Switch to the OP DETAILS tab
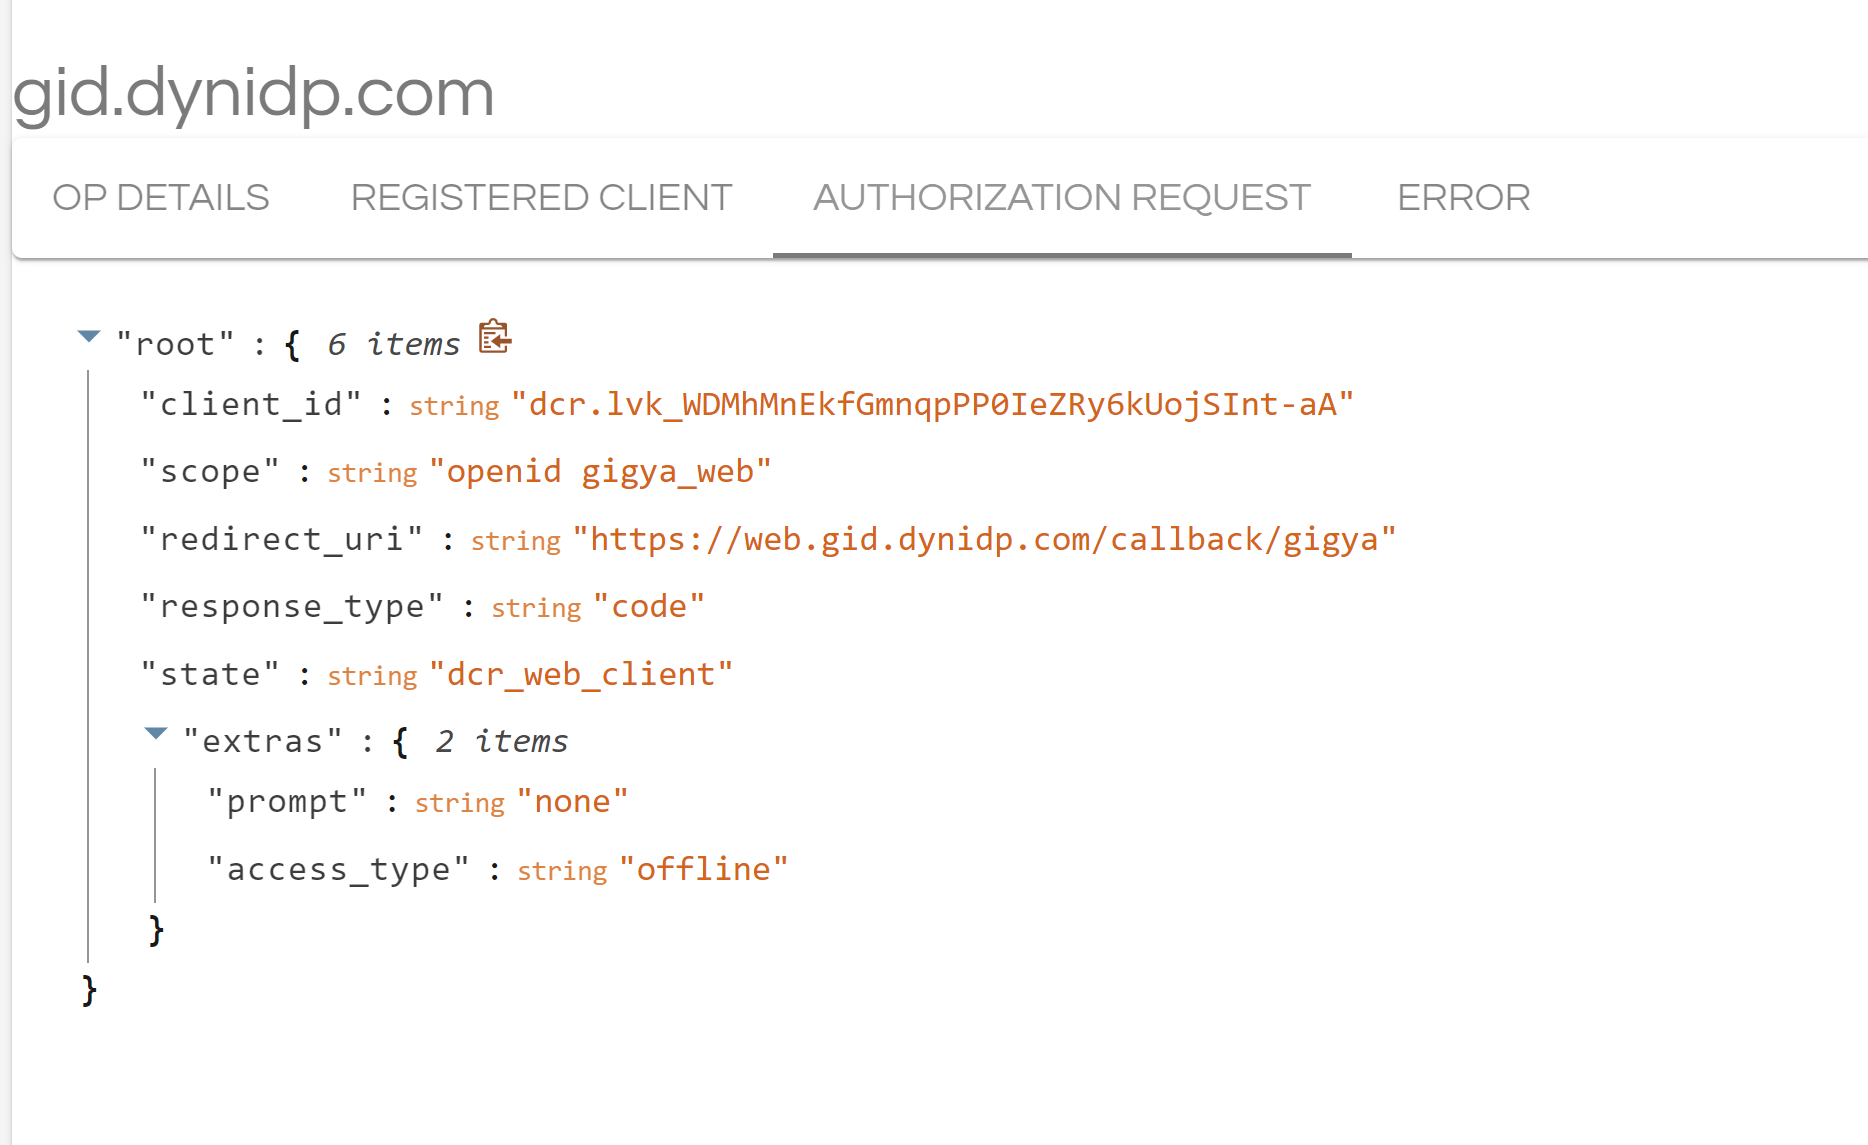 pyautogui.click(x=161, y=197)
